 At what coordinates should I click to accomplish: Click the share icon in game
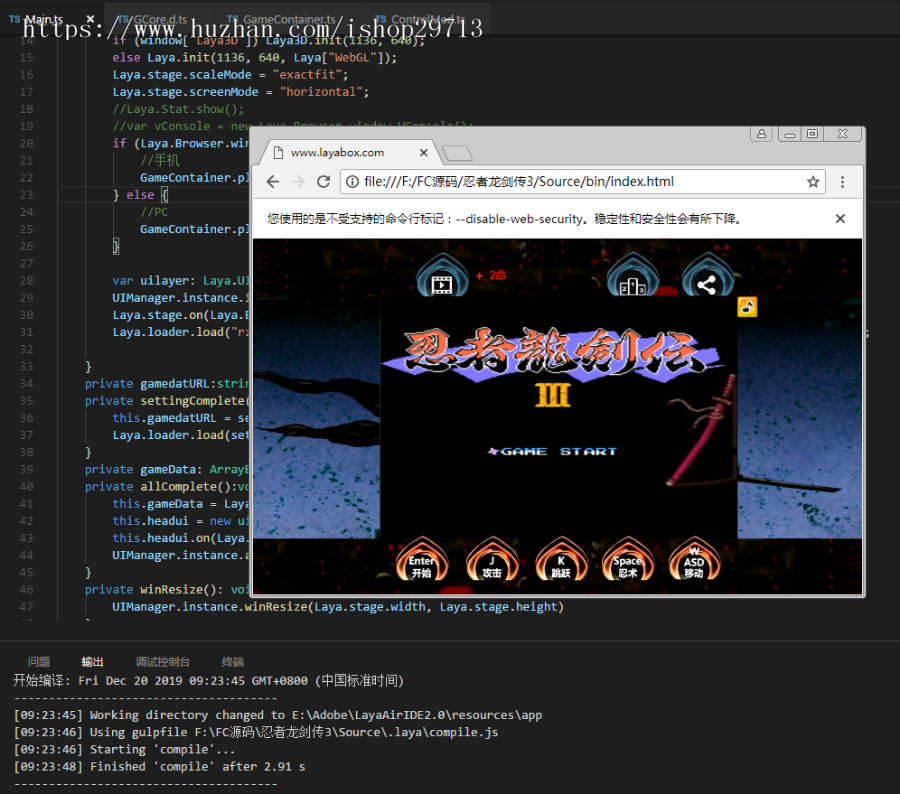(x=707, y=277)
